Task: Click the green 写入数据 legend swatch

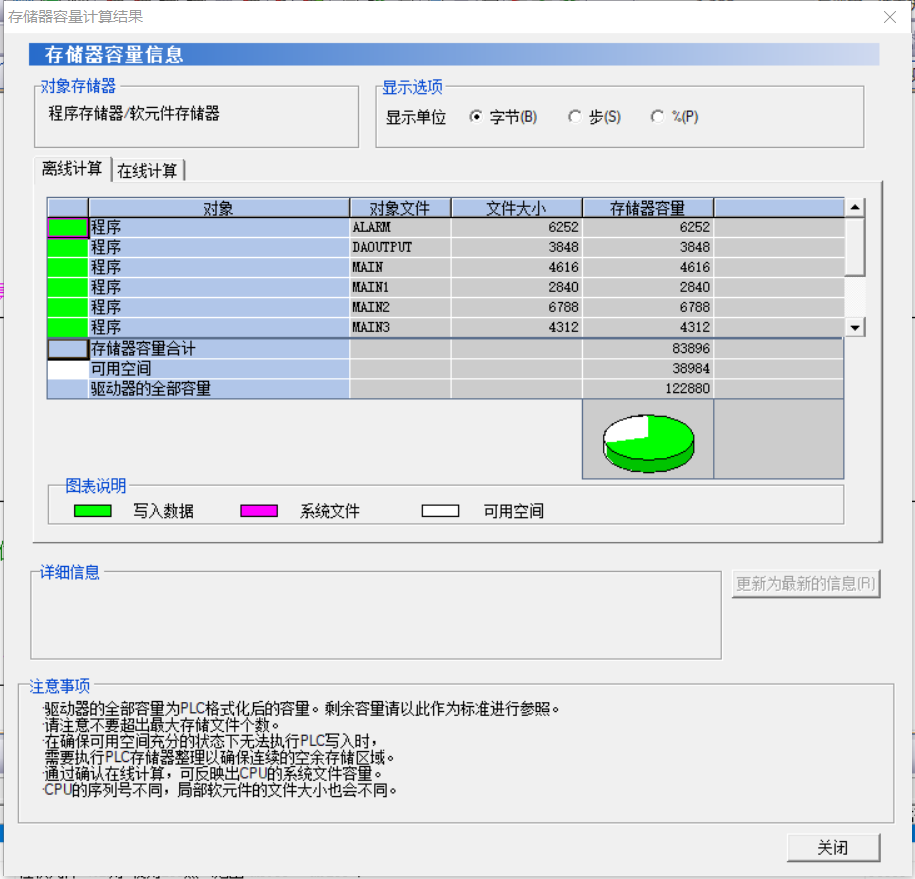Action: tap(93, 511)
